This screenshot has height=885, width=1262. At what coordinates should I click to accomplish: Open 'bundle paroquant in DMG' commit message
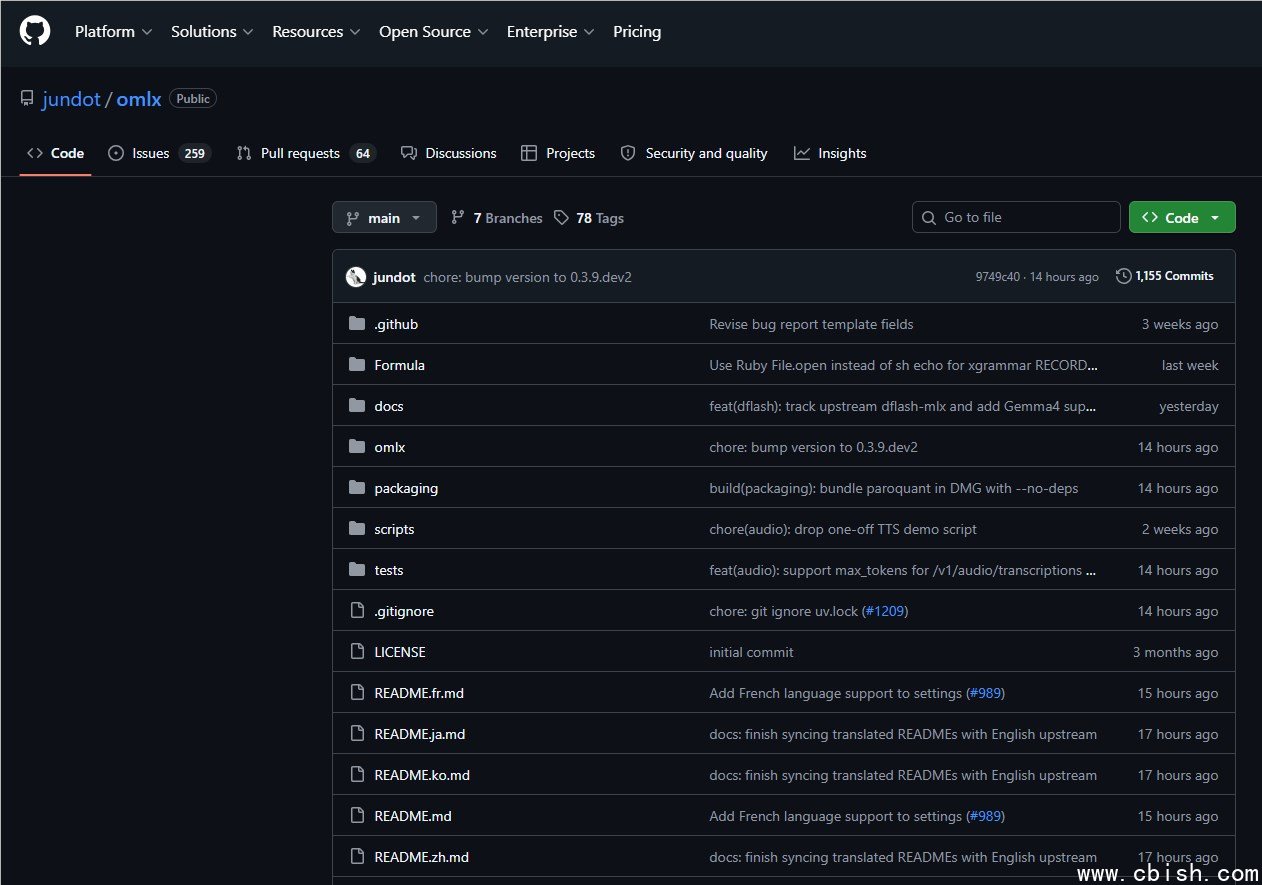click(894, 488)
